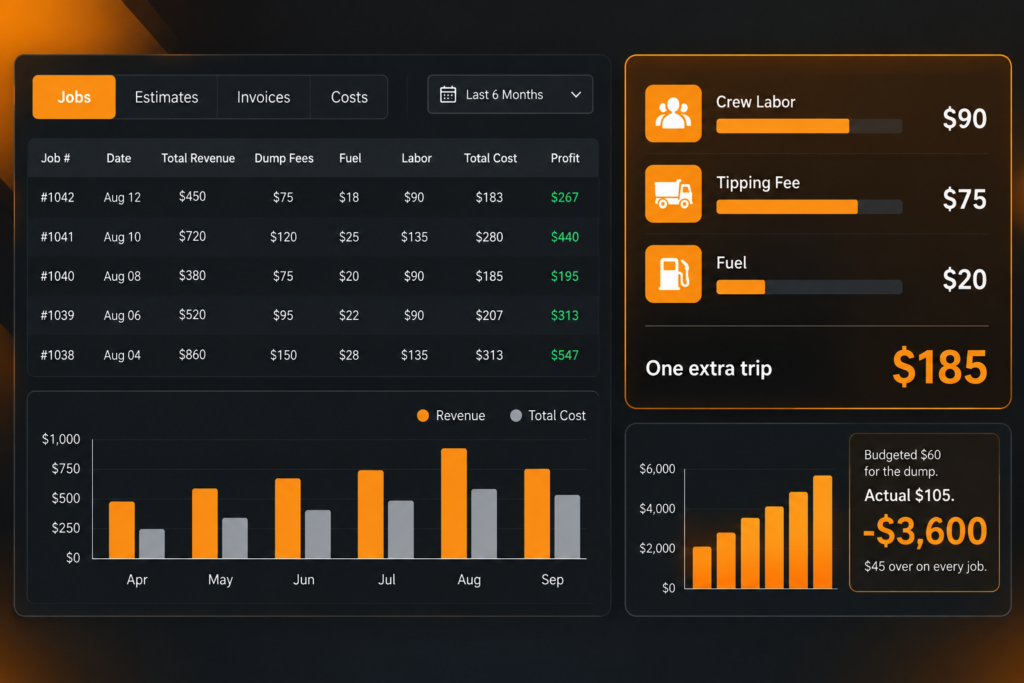Click the Dump Fees column header
Image resolution: width=1024 pixels, height=683 pixels.
(284, 158)
